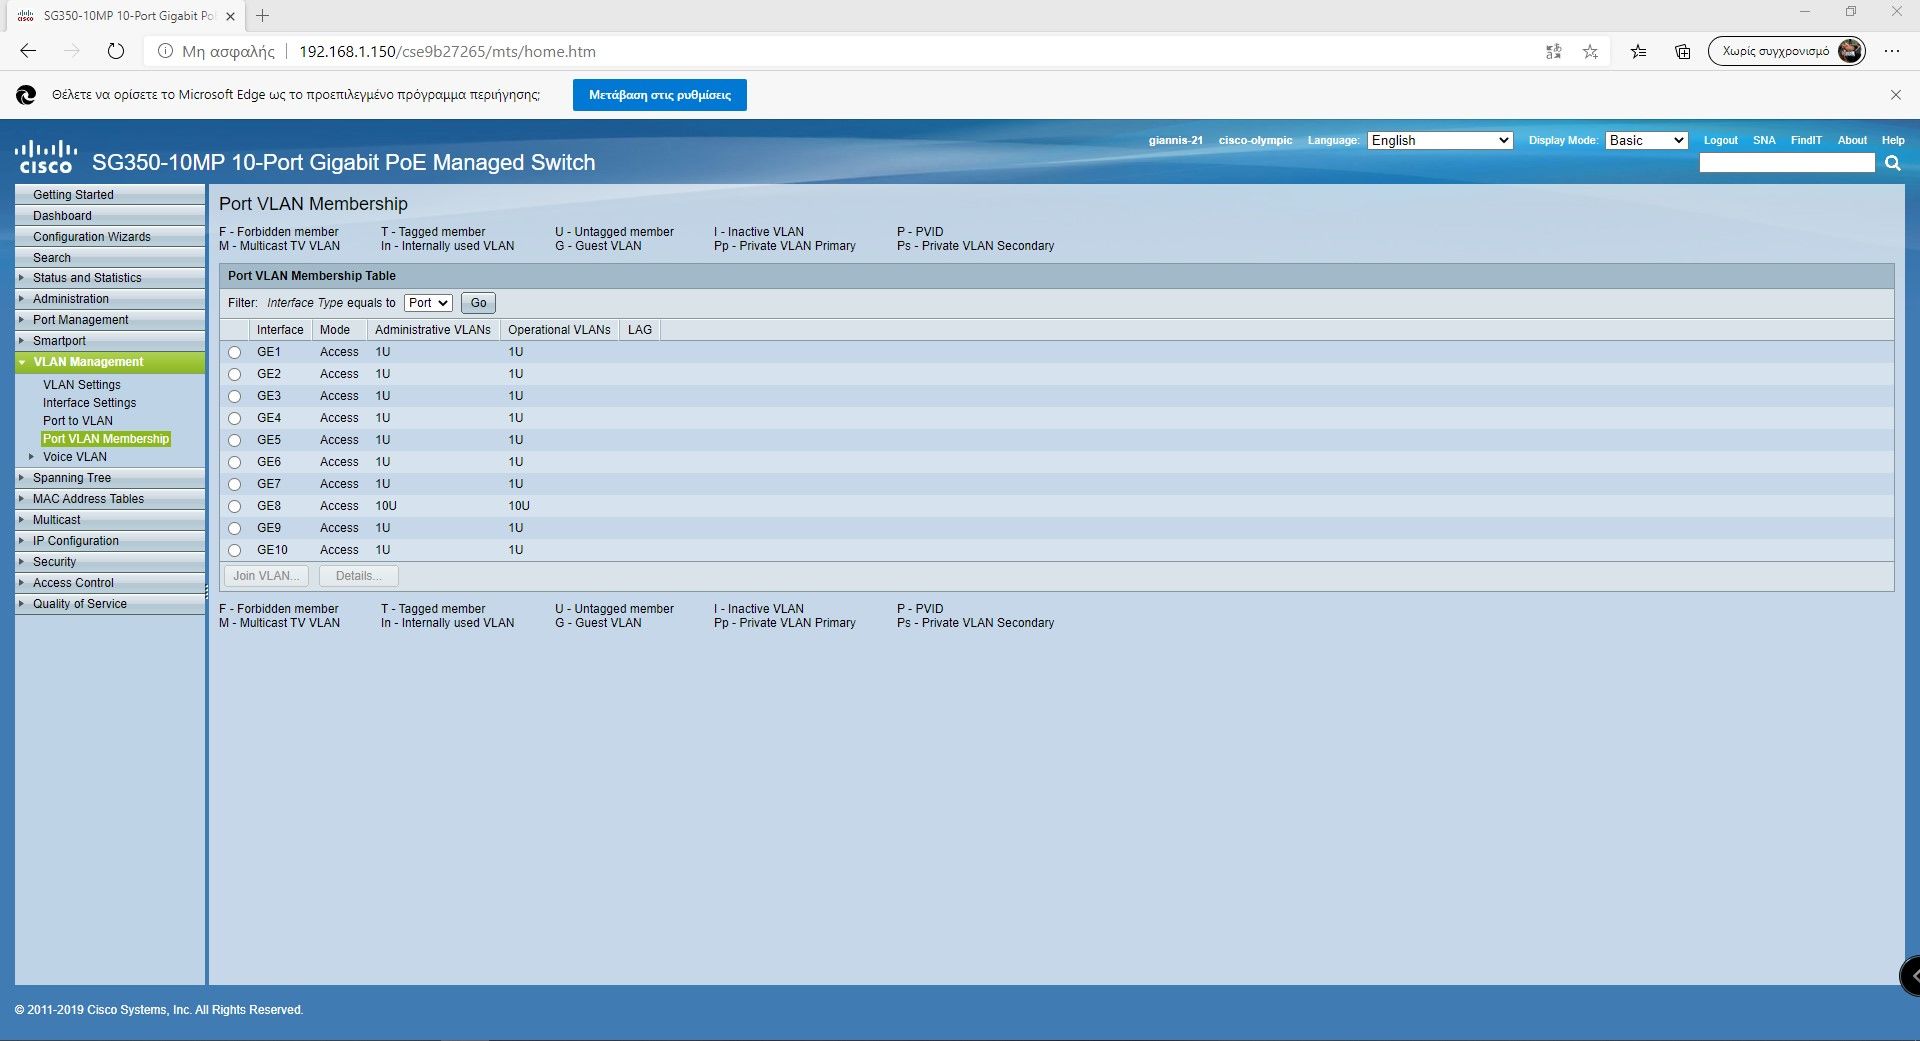This screenshot has height=1041, width=1920.
Task: Open a new browser tab
Action: click(262, 16)
